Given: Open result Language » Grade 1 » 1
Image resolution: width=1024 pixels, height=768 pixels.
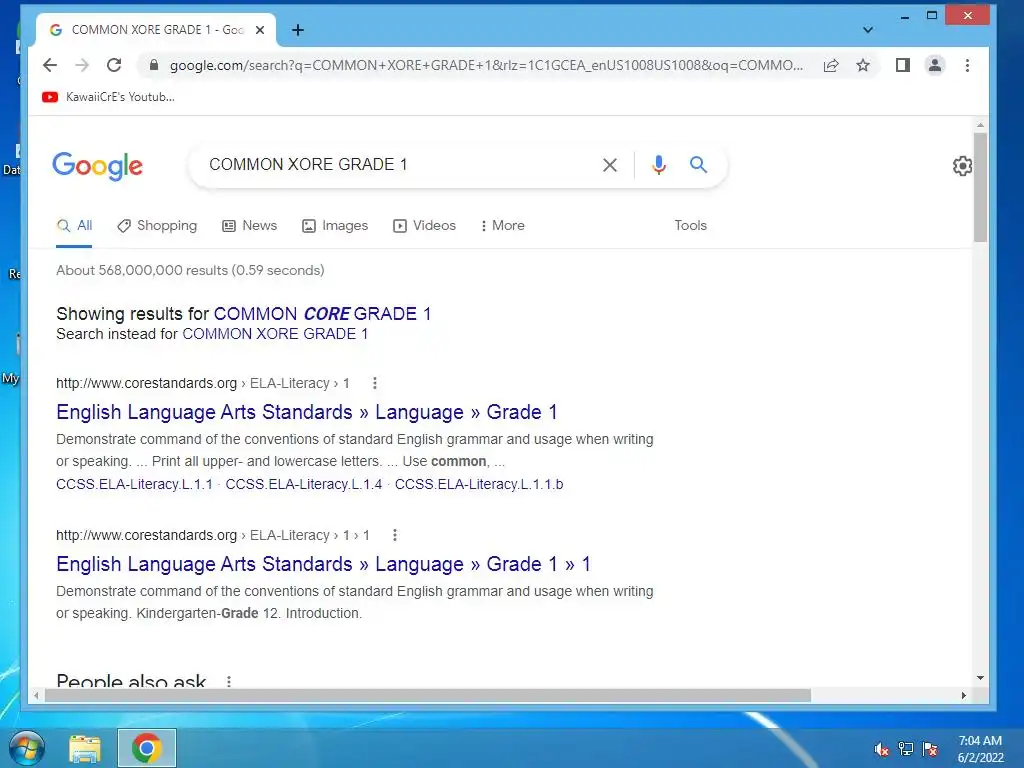Looking at the screenshot, I should pos(323,564).
